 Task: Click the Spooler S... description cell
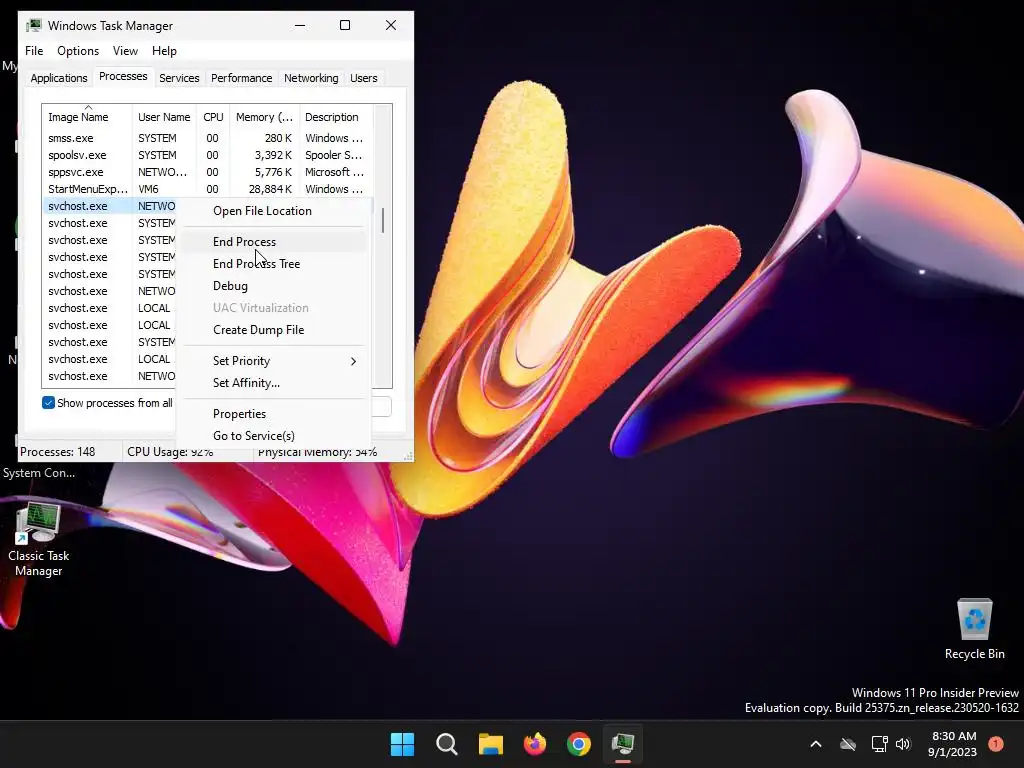click(333, 155)
